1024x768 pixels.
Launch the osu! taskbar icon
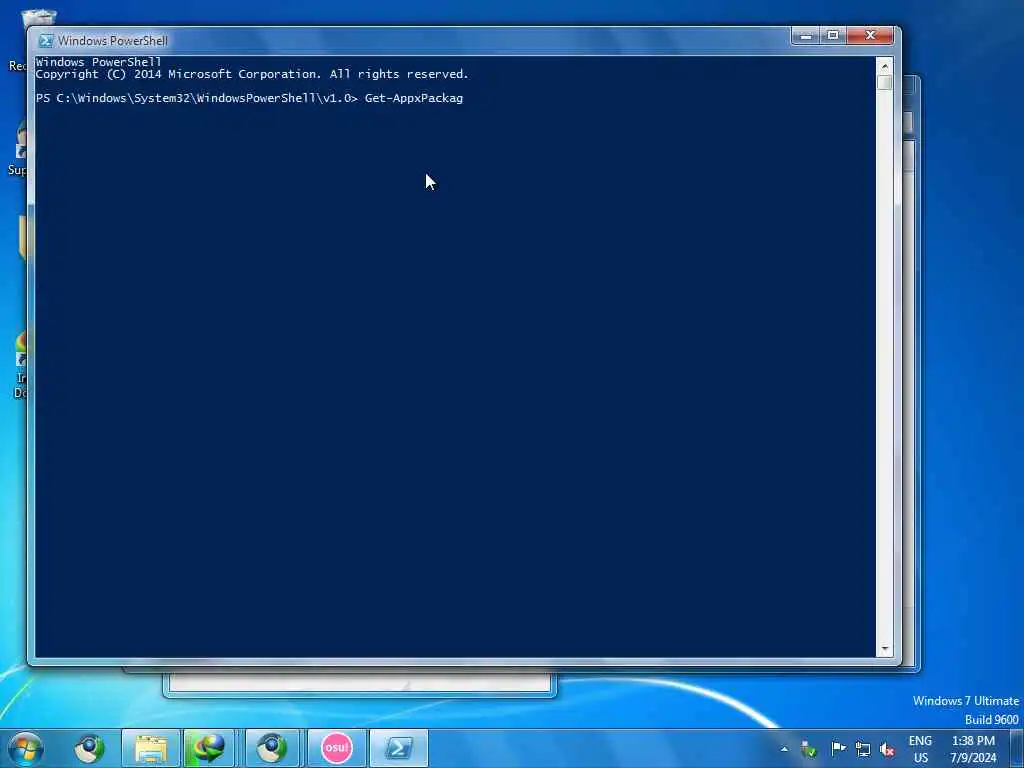click(337, 748)
